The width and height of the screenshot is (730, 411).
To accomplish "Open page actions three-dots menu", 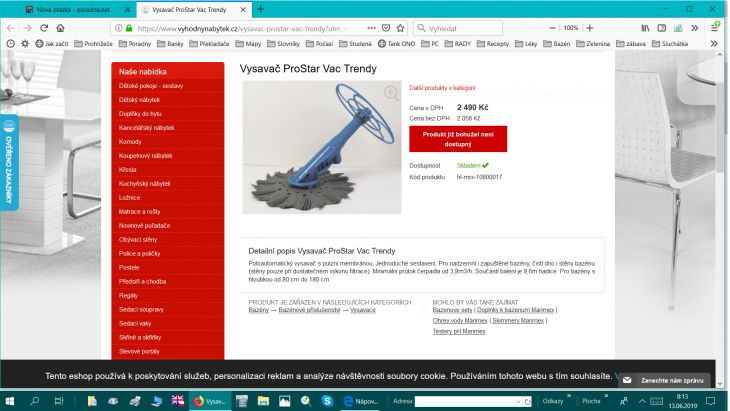I will 371,28.
